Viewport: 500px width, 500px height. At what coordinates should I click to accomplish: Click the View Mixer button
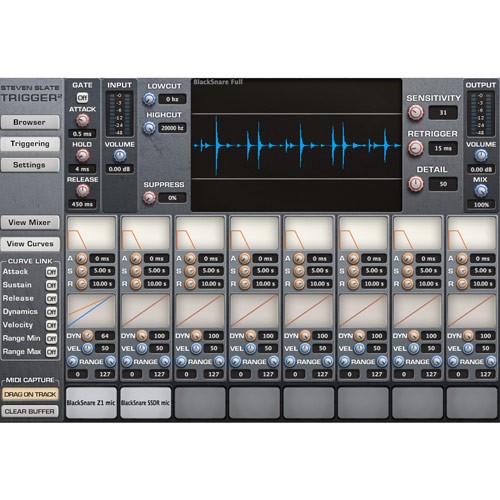pyautogui.click(x=30, y=222)
